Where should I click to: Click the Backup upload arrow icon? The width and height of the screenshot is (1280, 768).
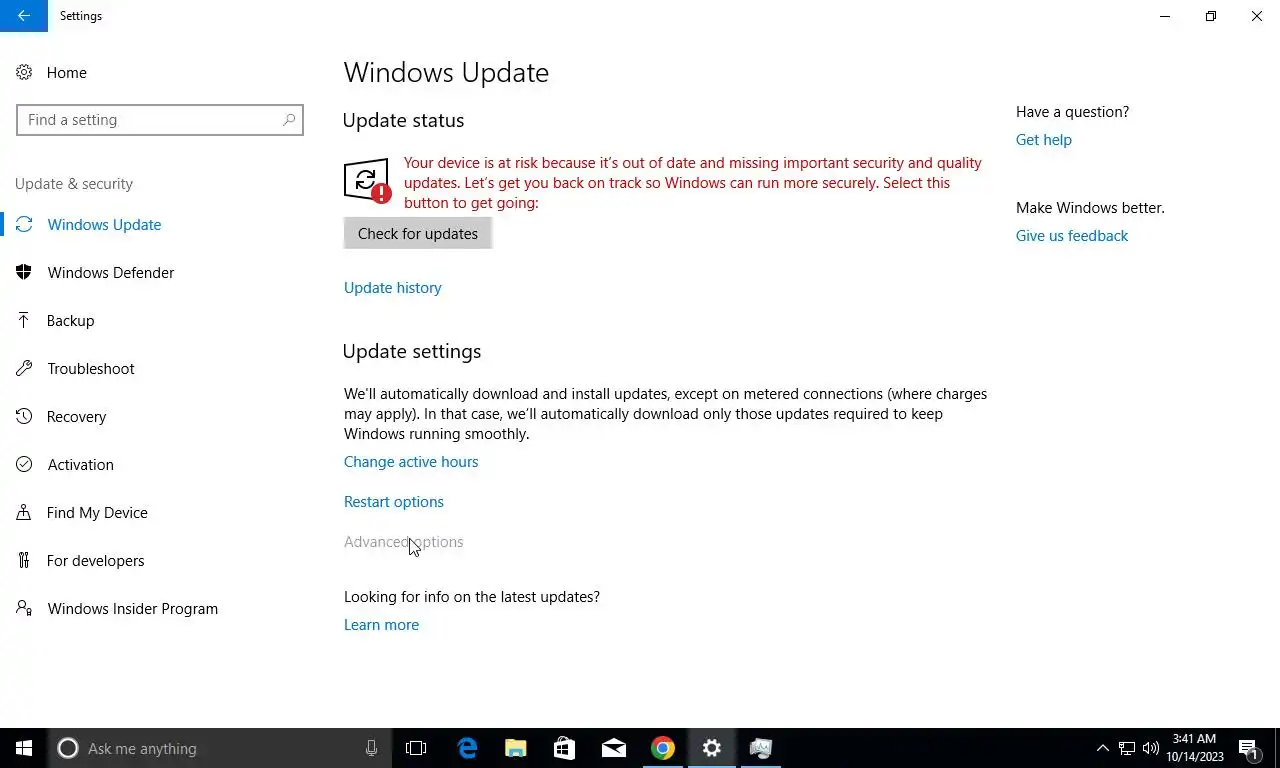click(x=24, y=321)
